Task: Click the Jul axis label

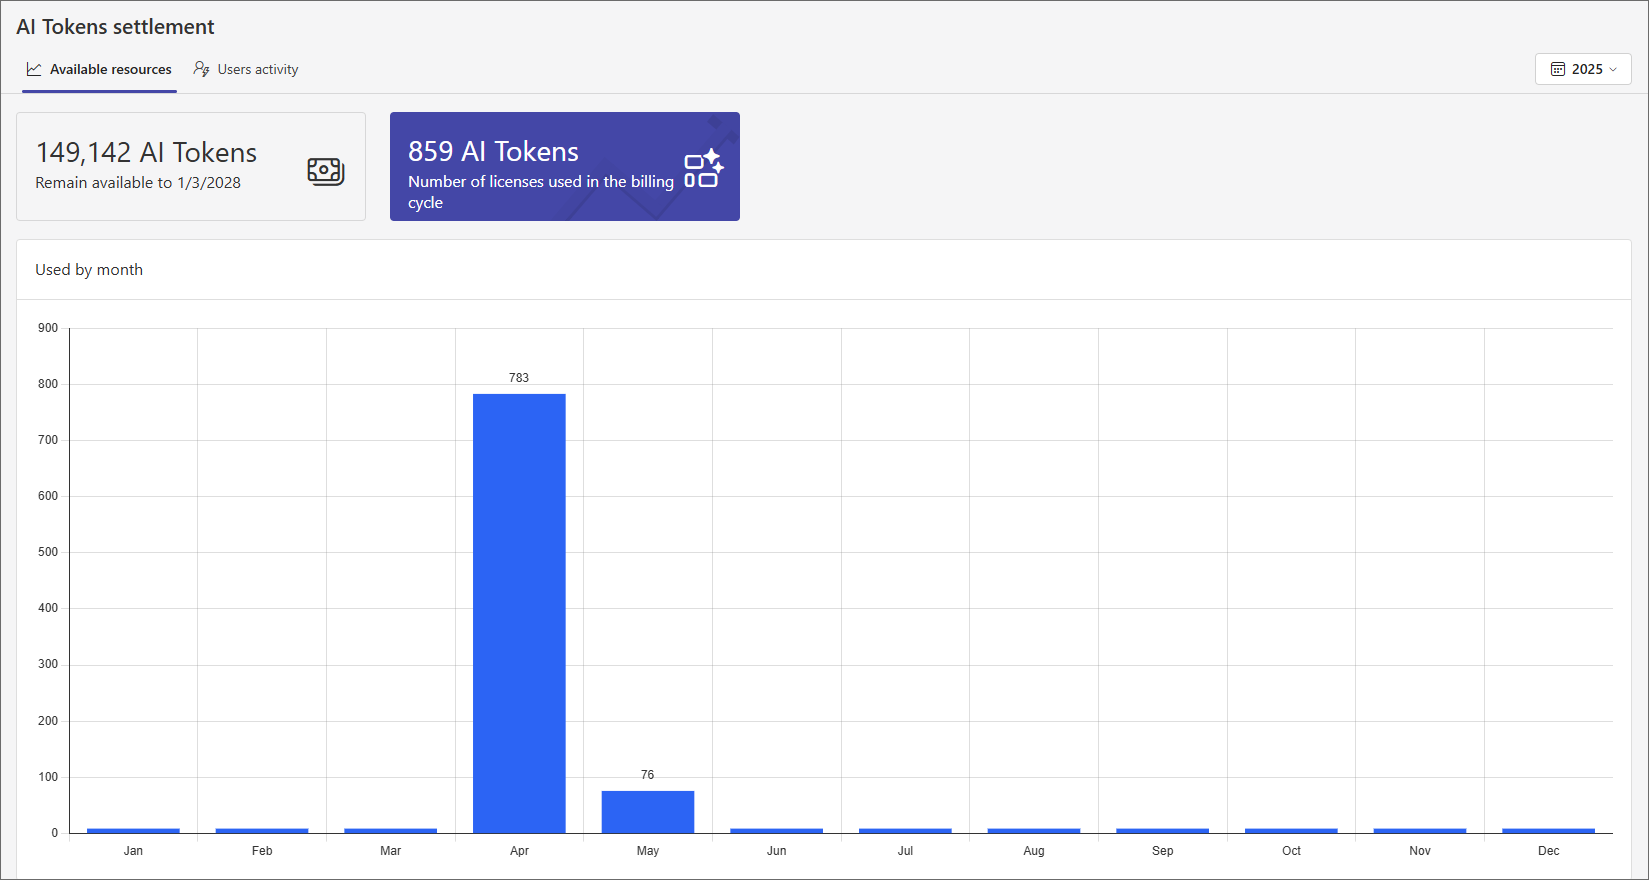Action: click(x=905, y=851)
